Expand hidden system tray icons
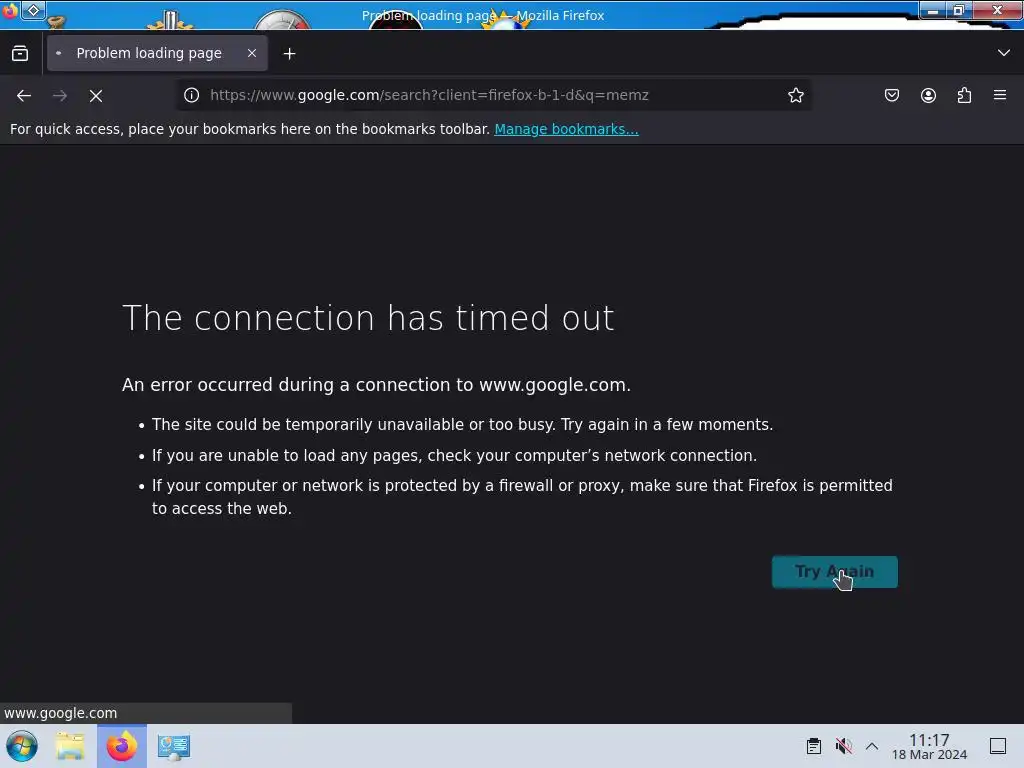 click(872, 746)
